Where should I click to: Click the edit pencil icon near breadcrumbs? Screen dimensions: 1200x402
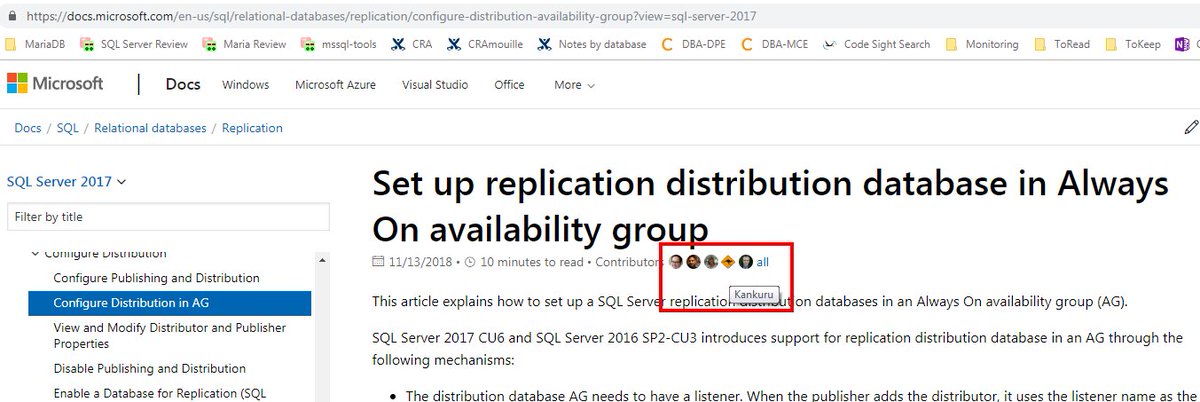1190,127
